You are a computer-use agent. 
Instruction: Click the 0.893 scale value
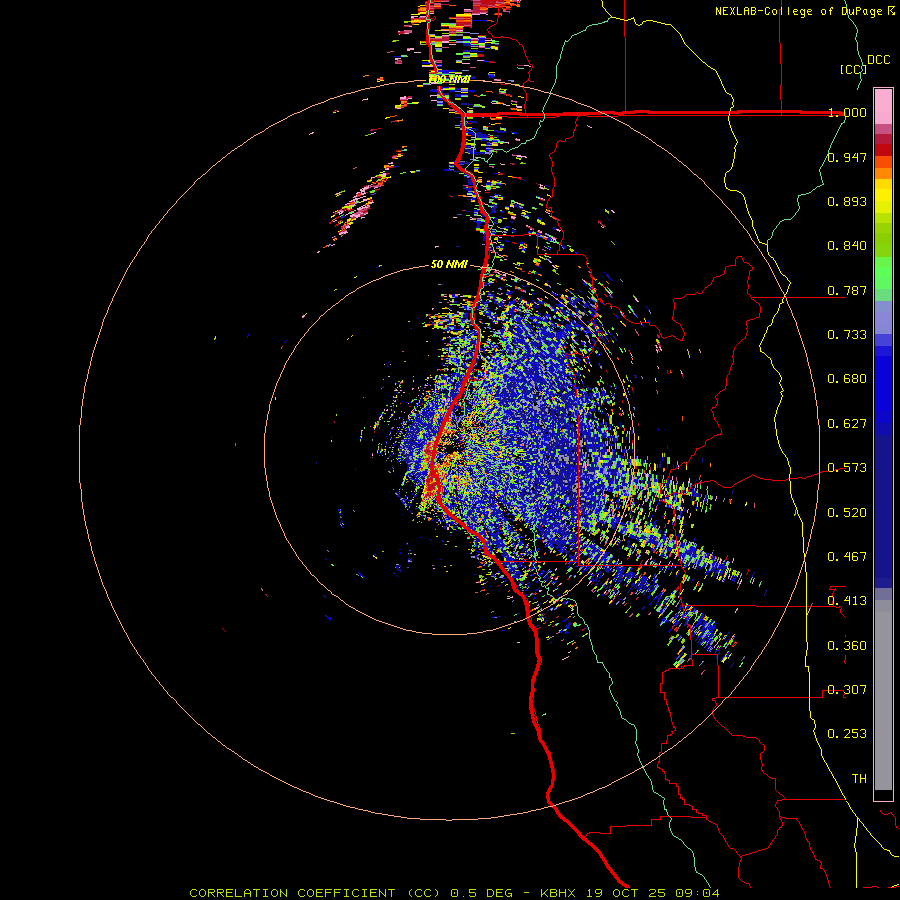click(x=847, y=201)
